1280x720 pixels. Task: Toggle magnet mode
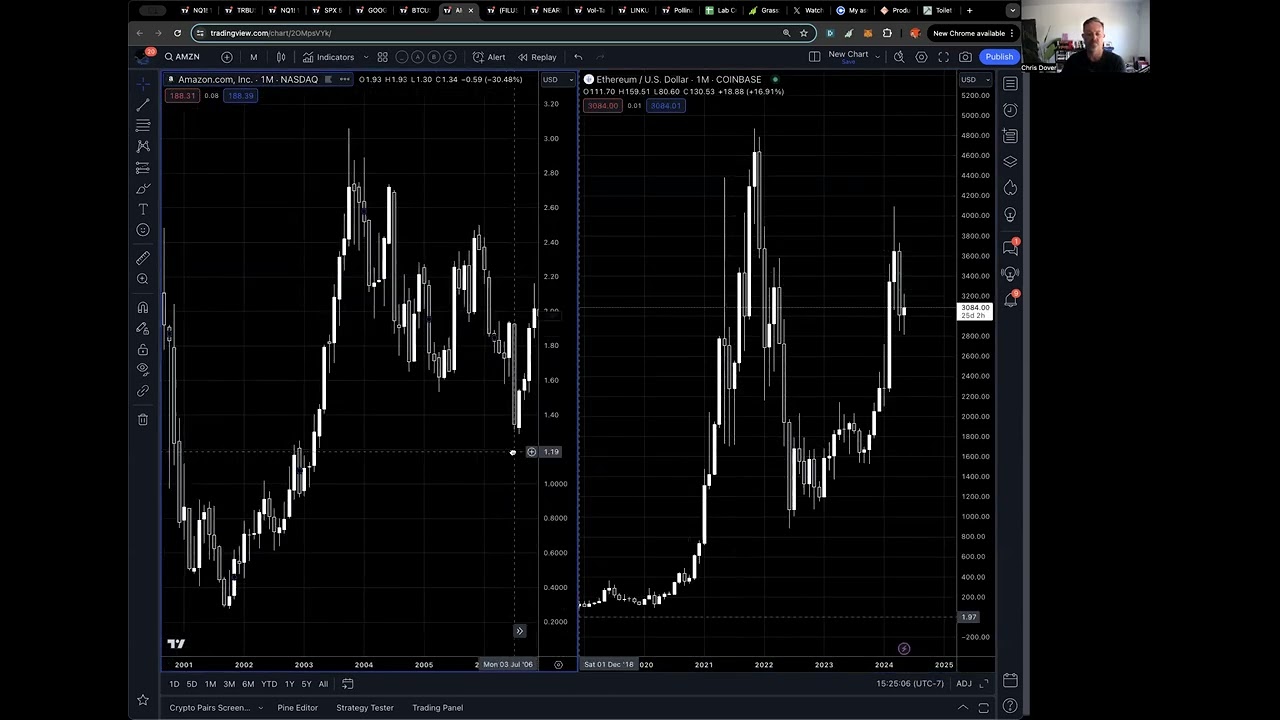(143, 307)
